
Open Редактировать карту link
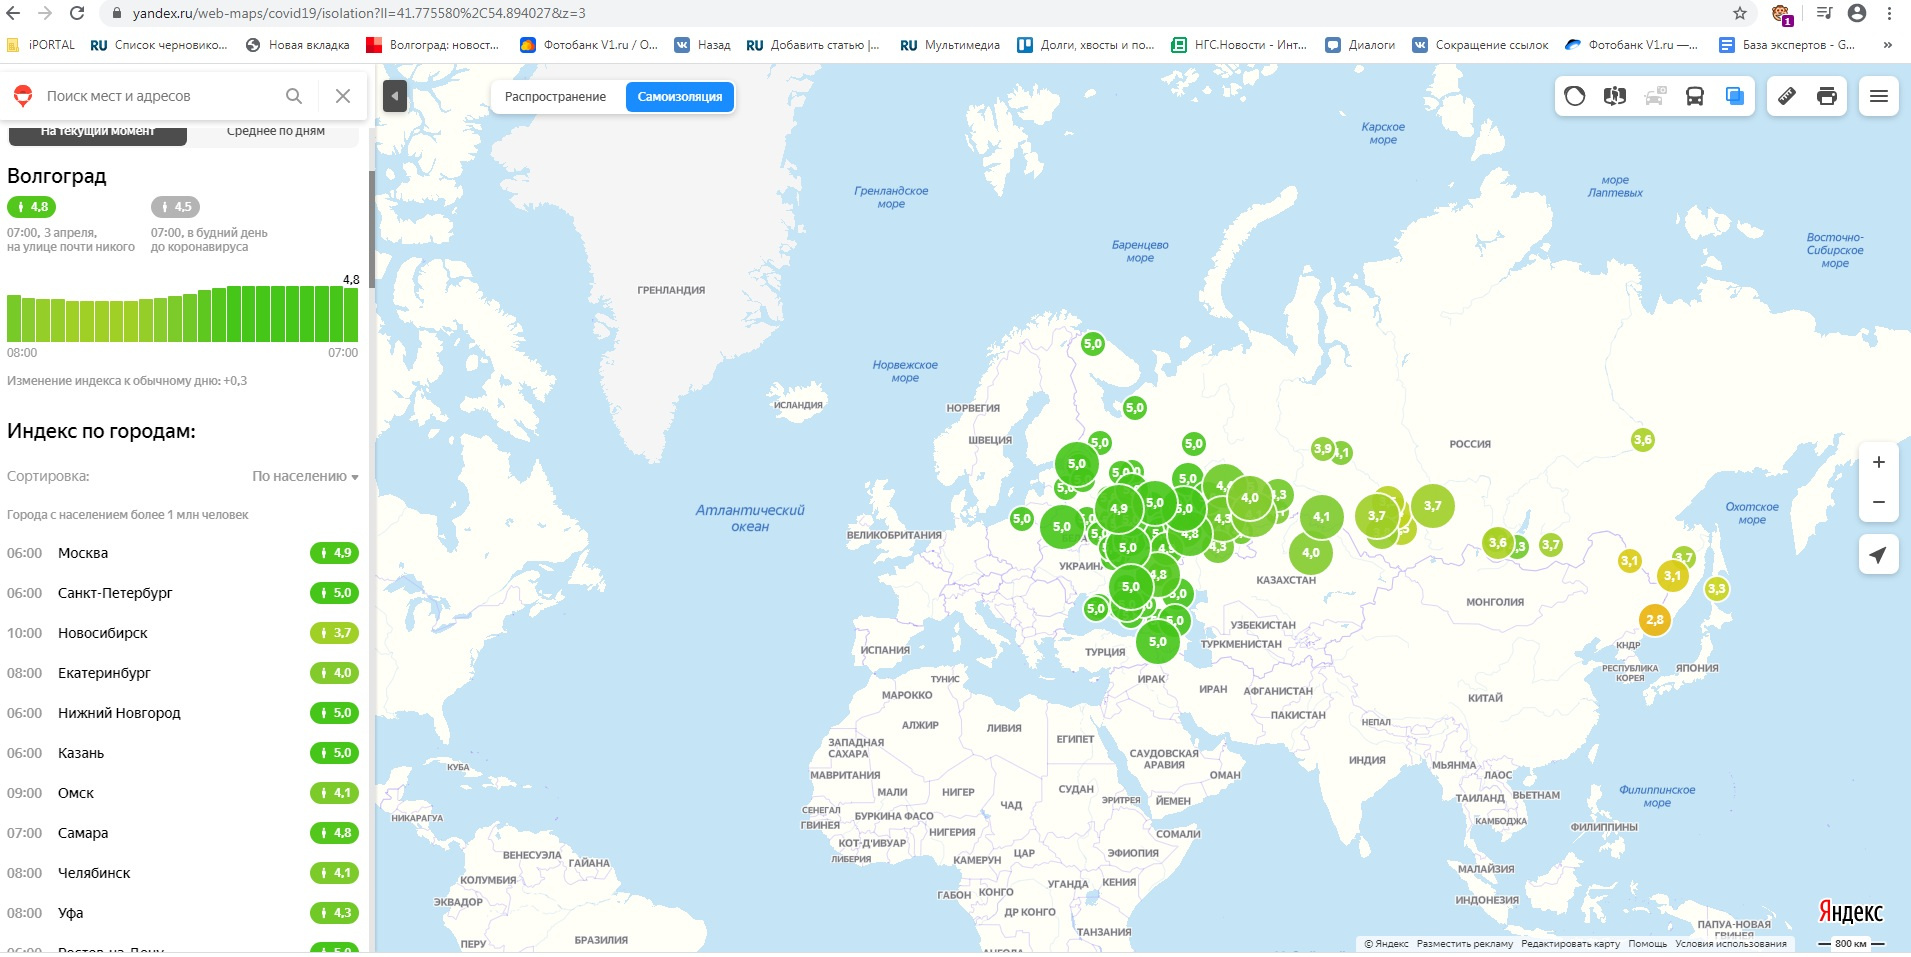pyautogui.click(x=1570, y=944)
